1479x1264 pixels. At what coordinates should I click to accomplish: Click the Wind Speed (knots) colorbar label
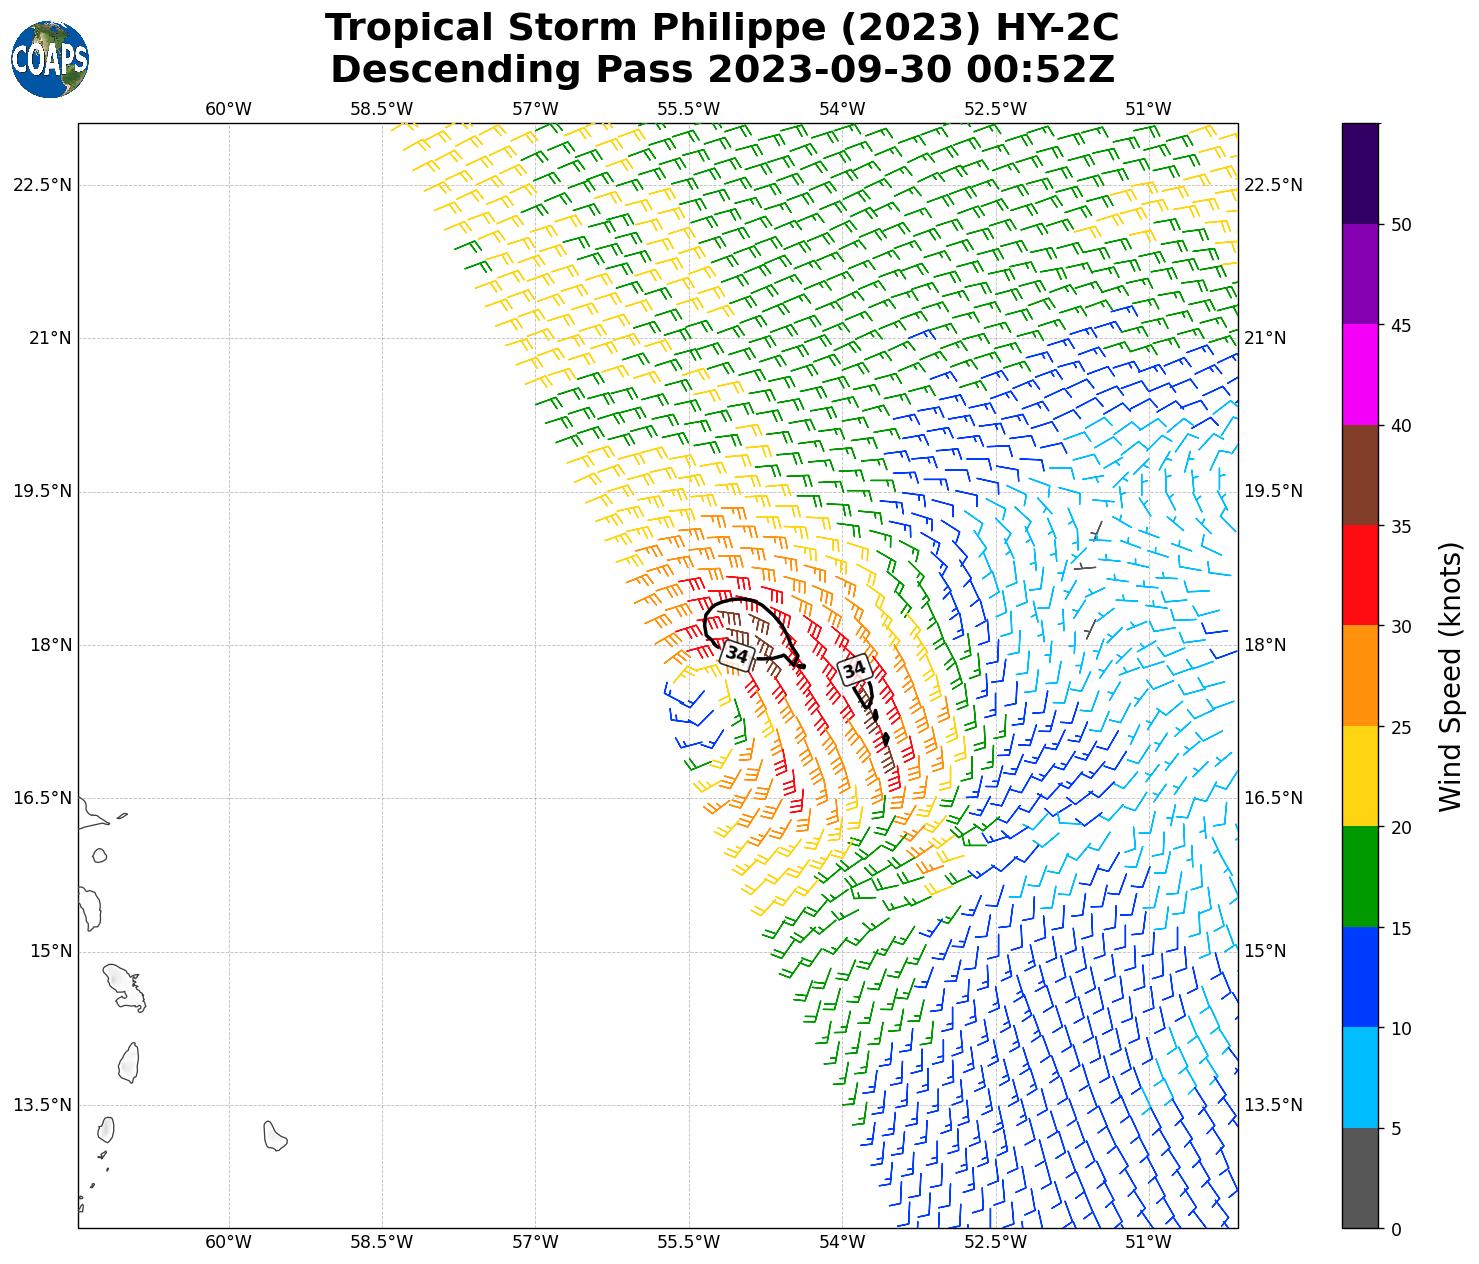(x=1449, y=676)
